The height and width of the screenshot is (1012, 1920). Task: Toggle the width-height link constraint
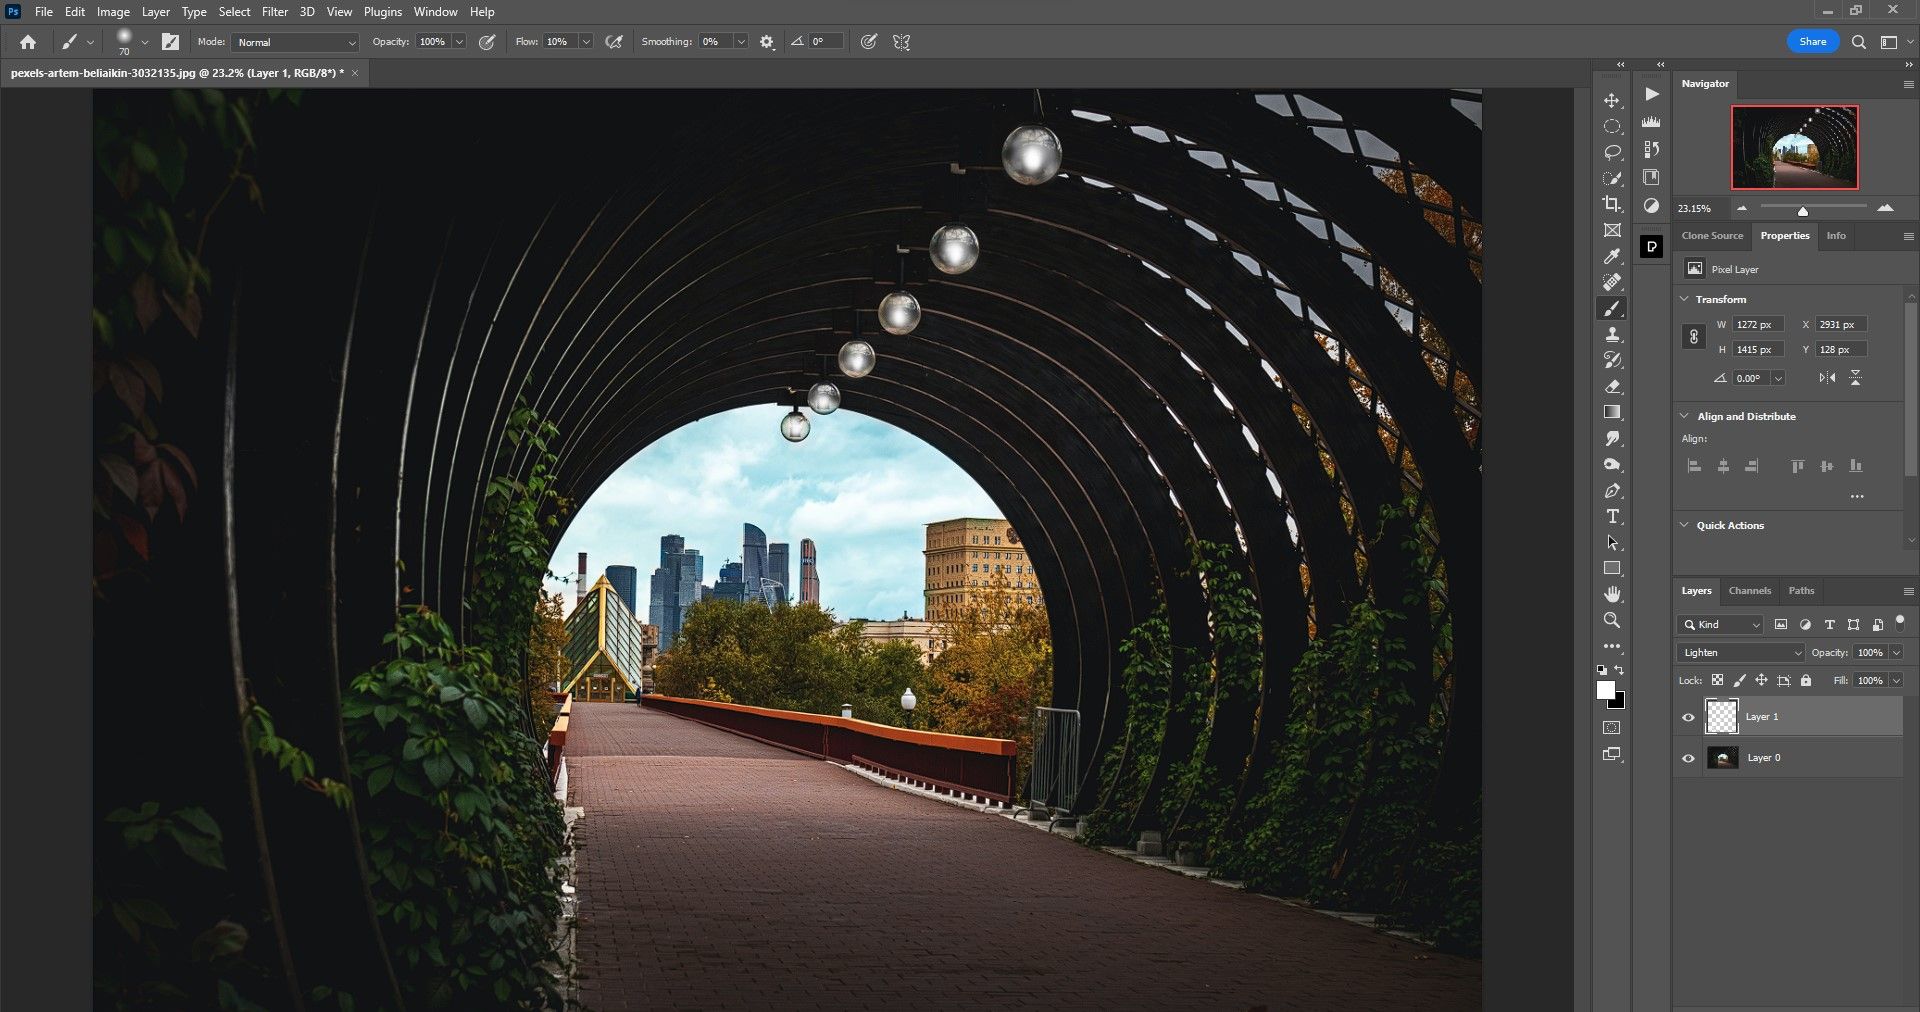(1693, 337)
